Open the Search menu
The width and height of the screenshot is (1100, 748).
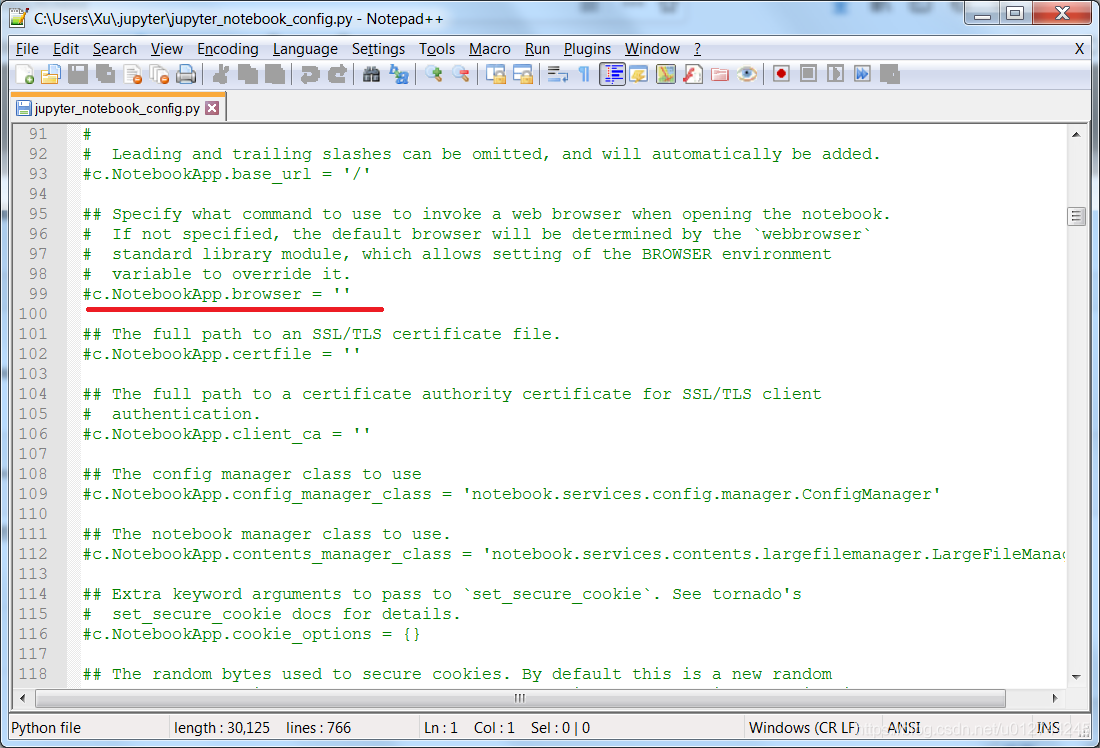(x=115, y=49)
